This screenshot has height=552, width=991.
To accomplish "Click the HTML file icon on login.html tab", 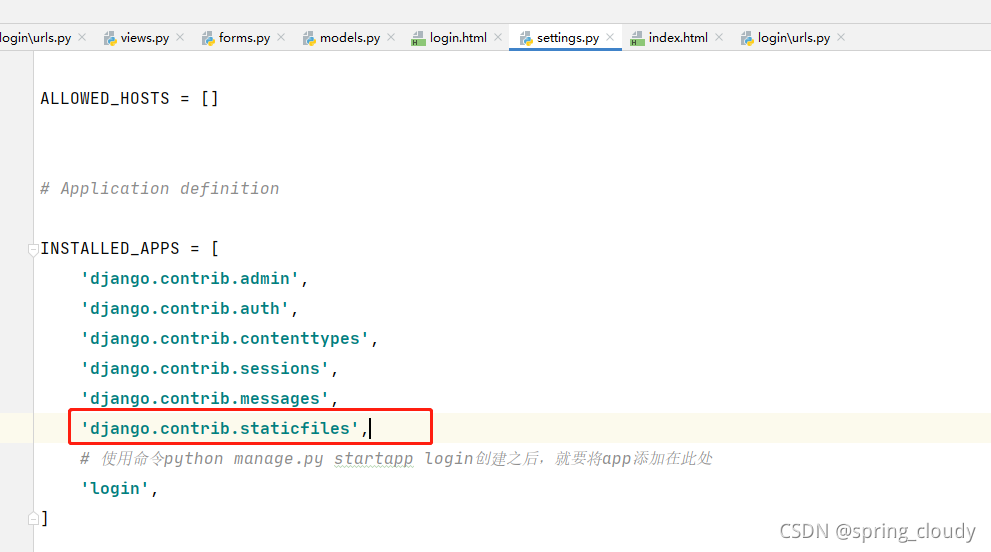I will click(418, 39).
